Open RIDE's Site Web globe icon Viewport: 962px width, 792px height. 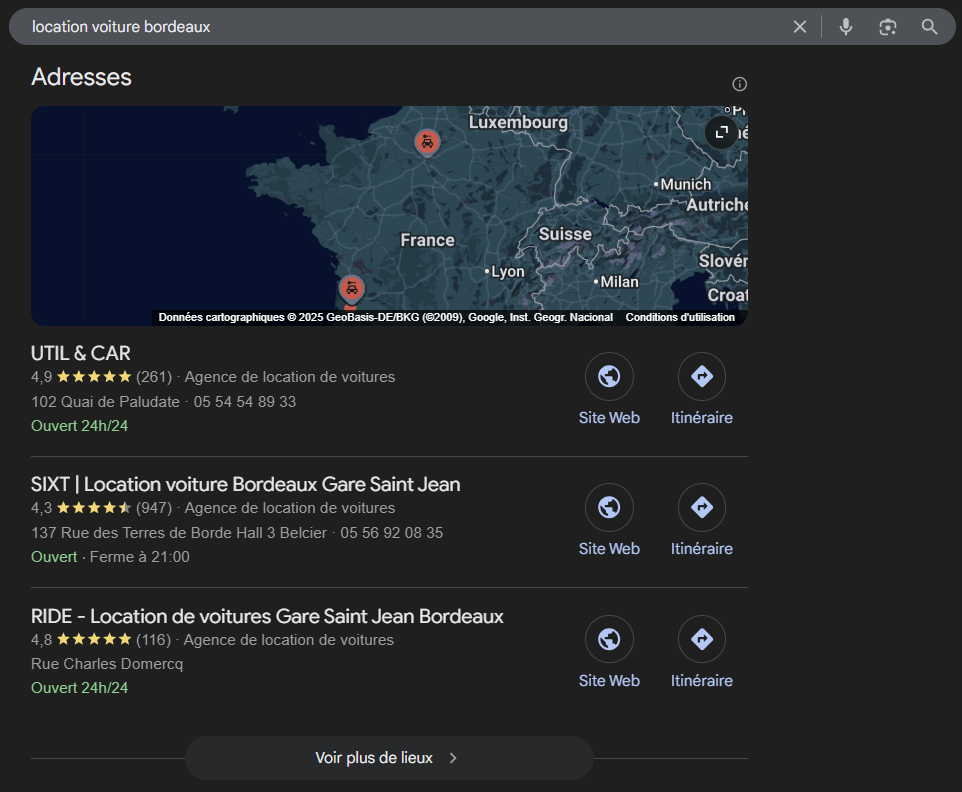click(x=609, y=639)
